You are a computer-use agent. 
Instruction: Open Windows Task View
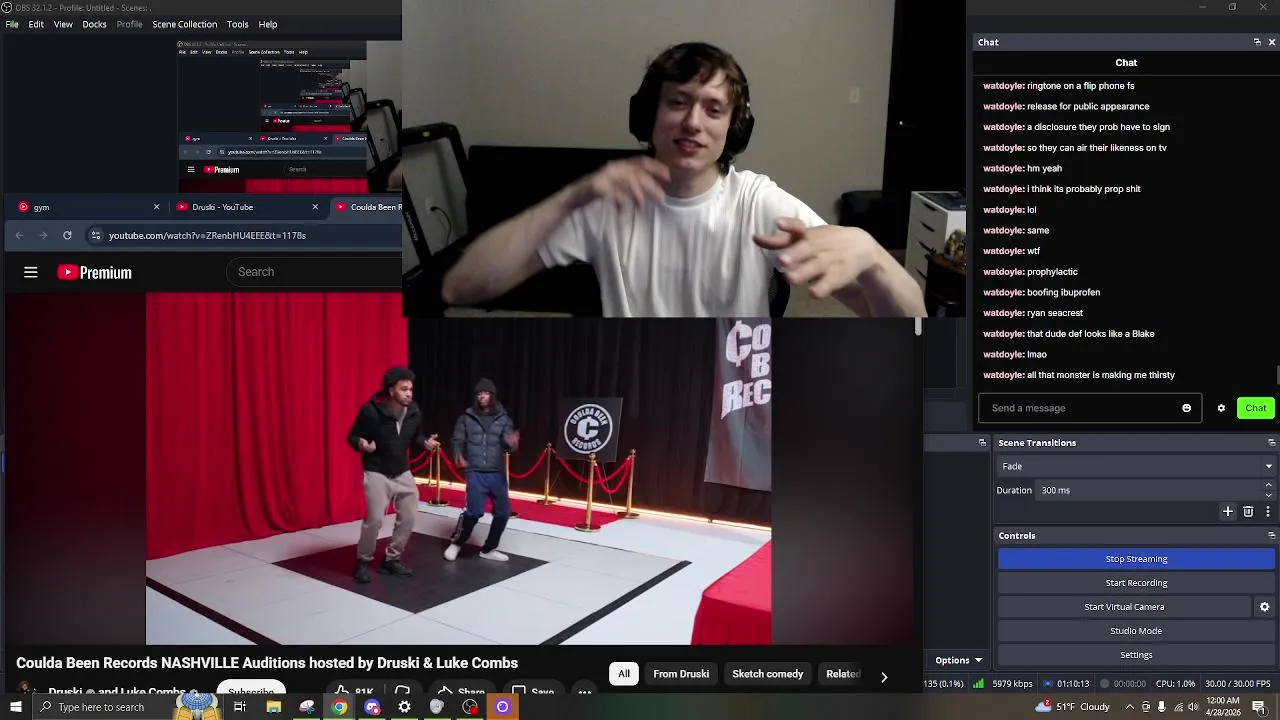240,707
